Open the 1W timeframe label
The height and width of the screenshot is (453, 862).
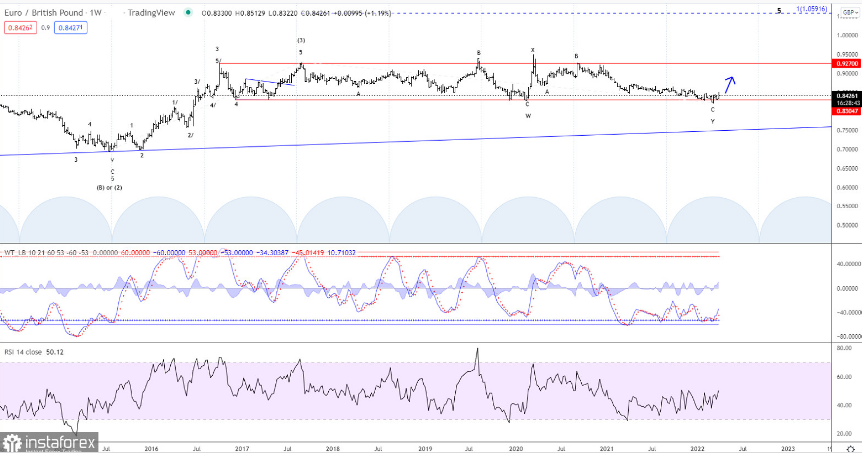coord(96,13)
